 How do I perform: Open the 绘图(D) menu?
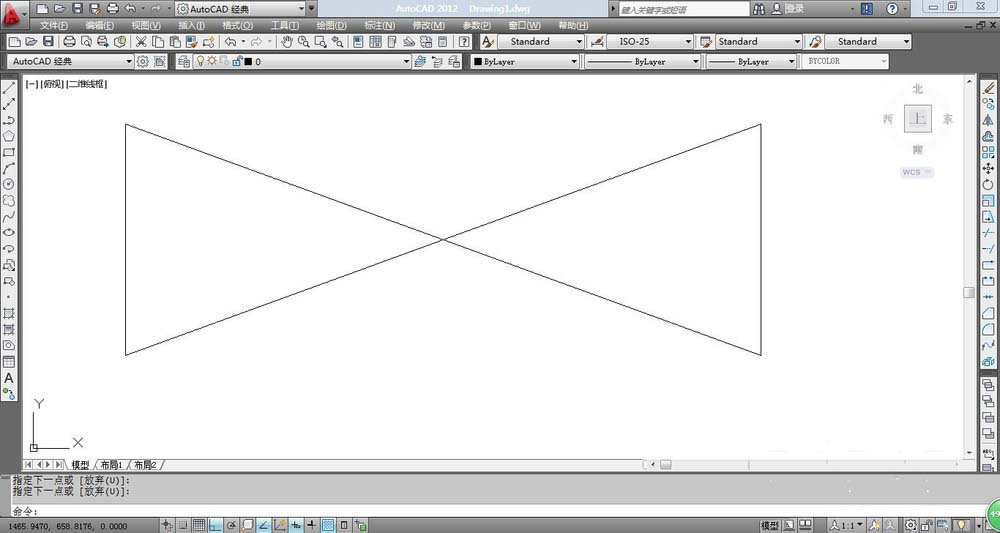331,25
